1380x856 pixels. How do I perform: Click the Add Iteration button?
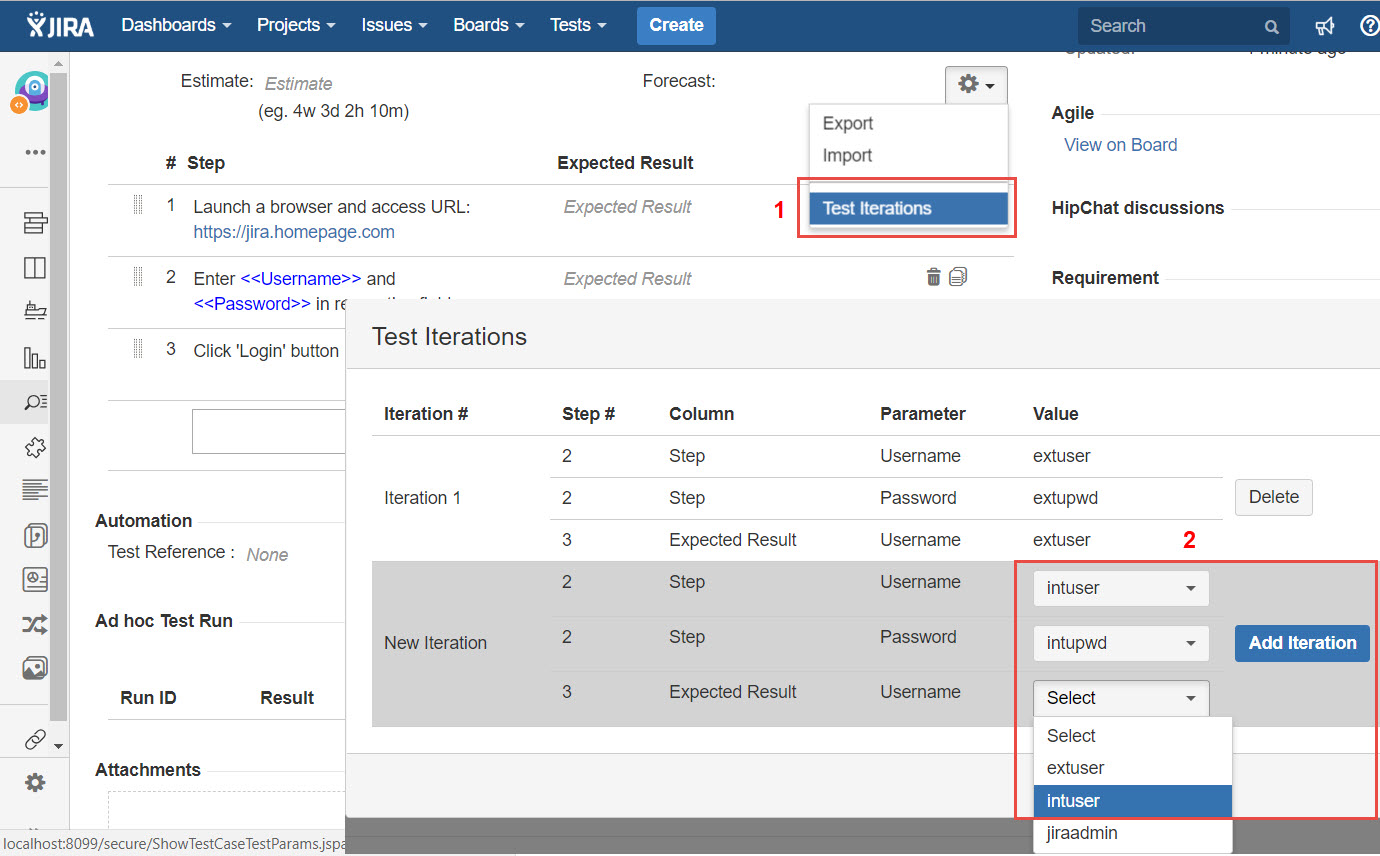(x=1301, y=643)
